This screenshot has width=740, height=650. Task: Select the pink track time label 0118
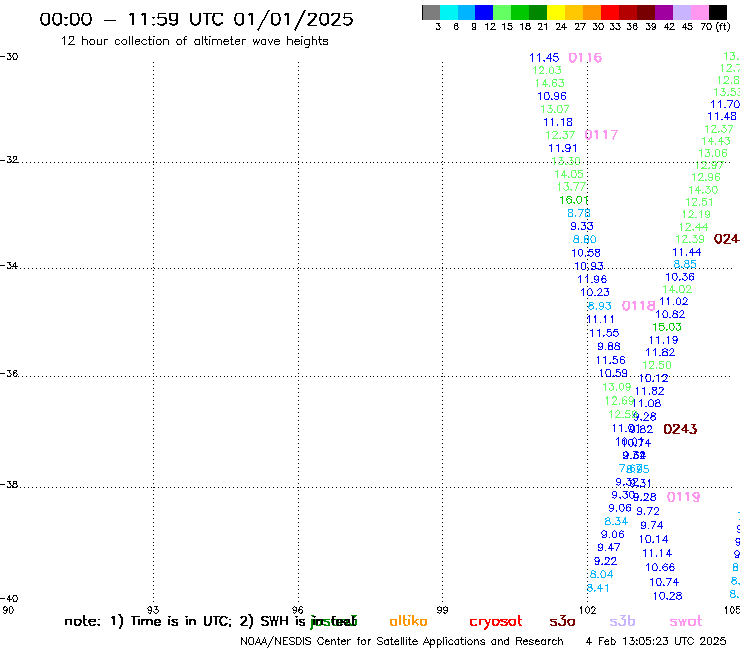click(639, 306)
